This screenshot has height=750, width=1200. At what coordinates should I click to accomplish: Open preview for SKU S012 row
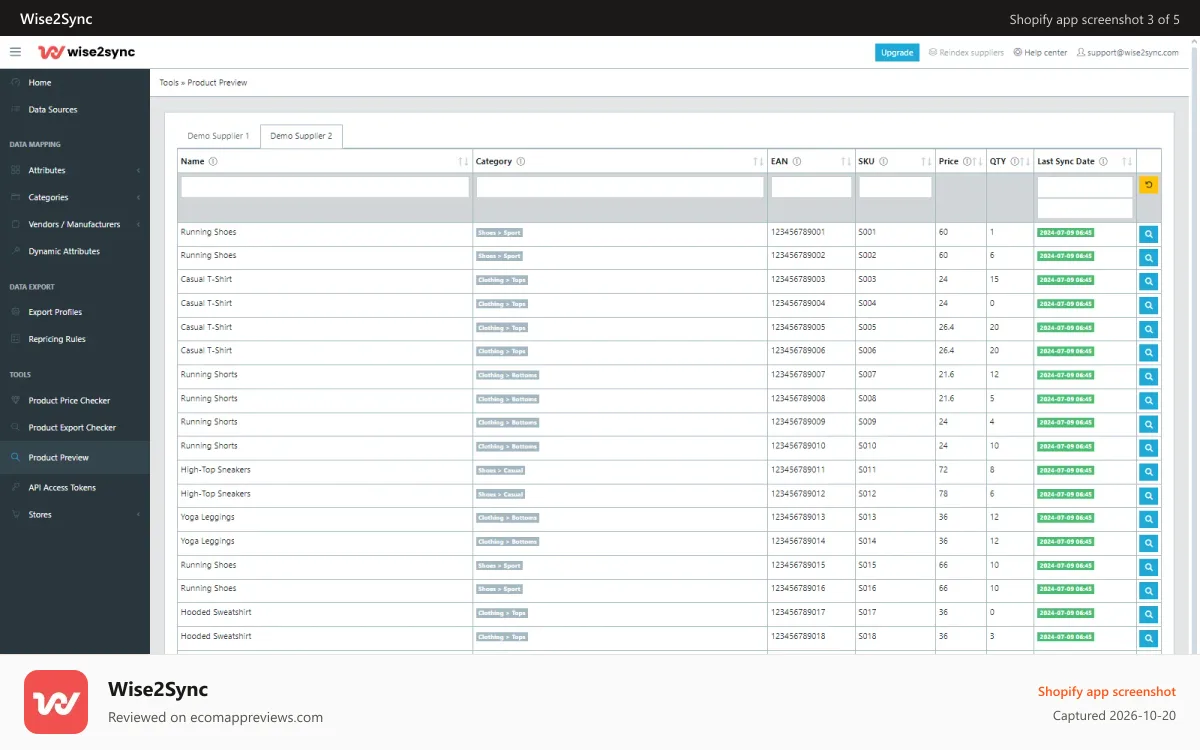[x=1149, y=496]
